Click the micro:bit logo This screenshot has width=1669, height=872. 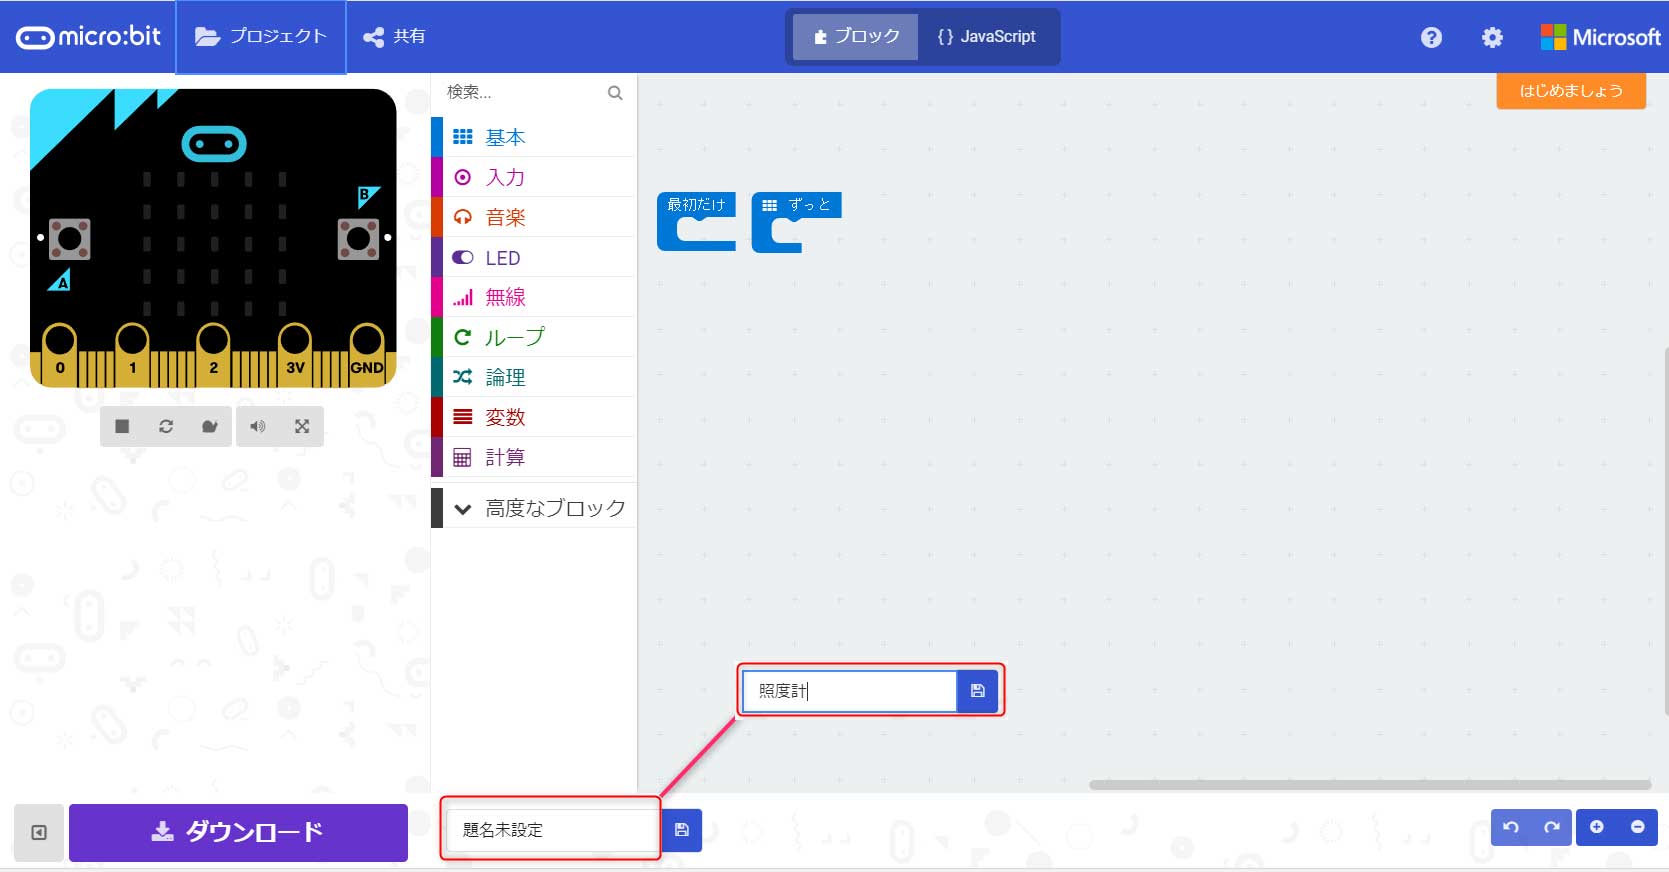(88, 37)
